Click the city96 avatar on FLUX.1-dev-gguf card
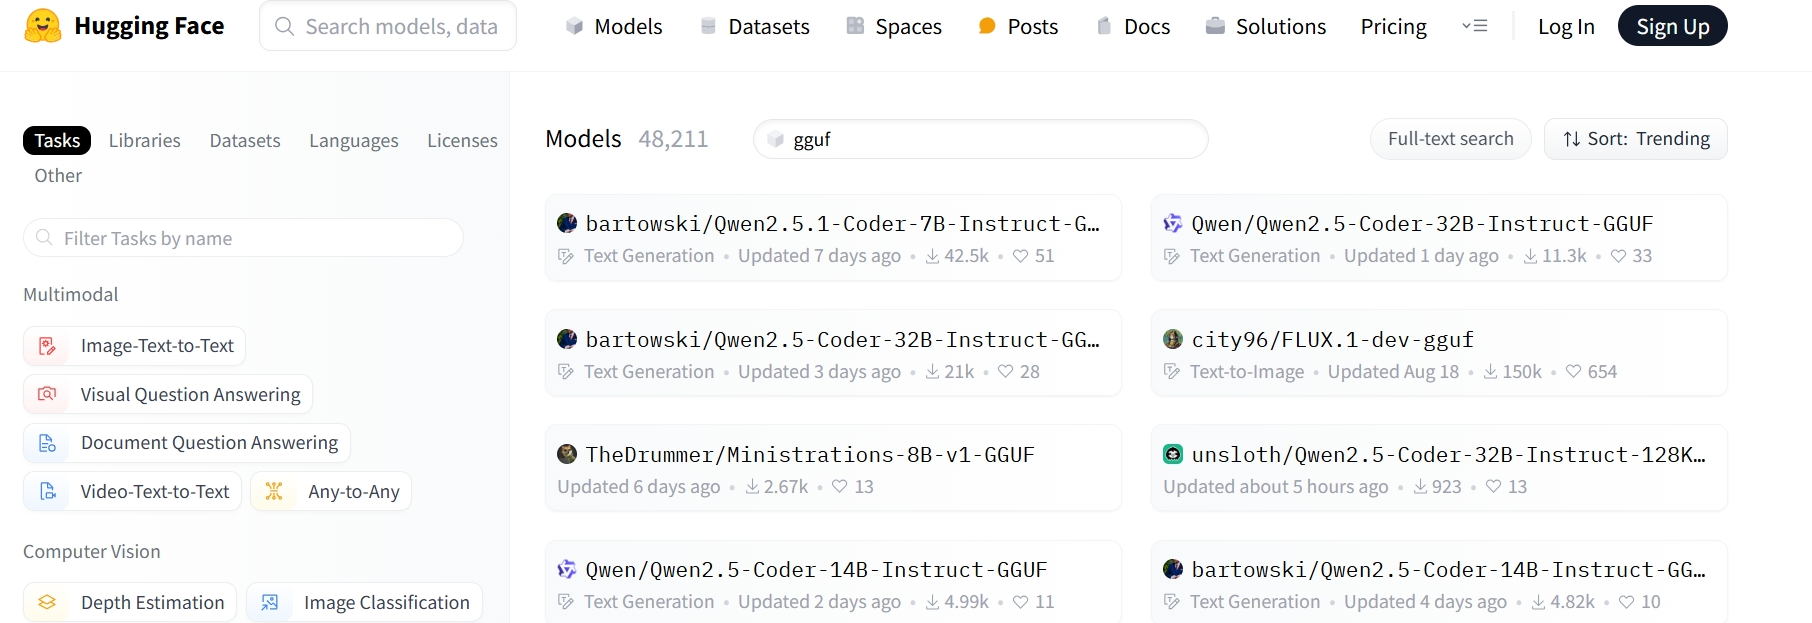 (x=1173, y=339)
